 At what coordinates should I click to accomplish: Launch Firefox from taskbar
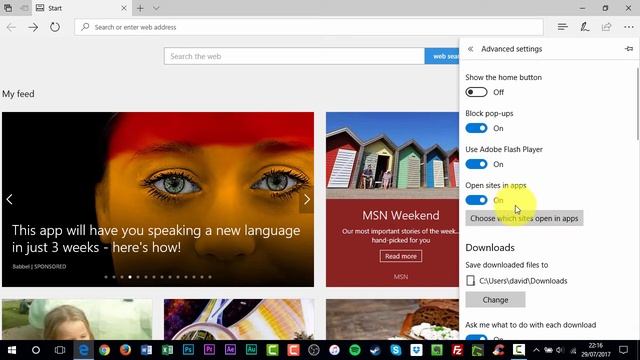(125, 350)
